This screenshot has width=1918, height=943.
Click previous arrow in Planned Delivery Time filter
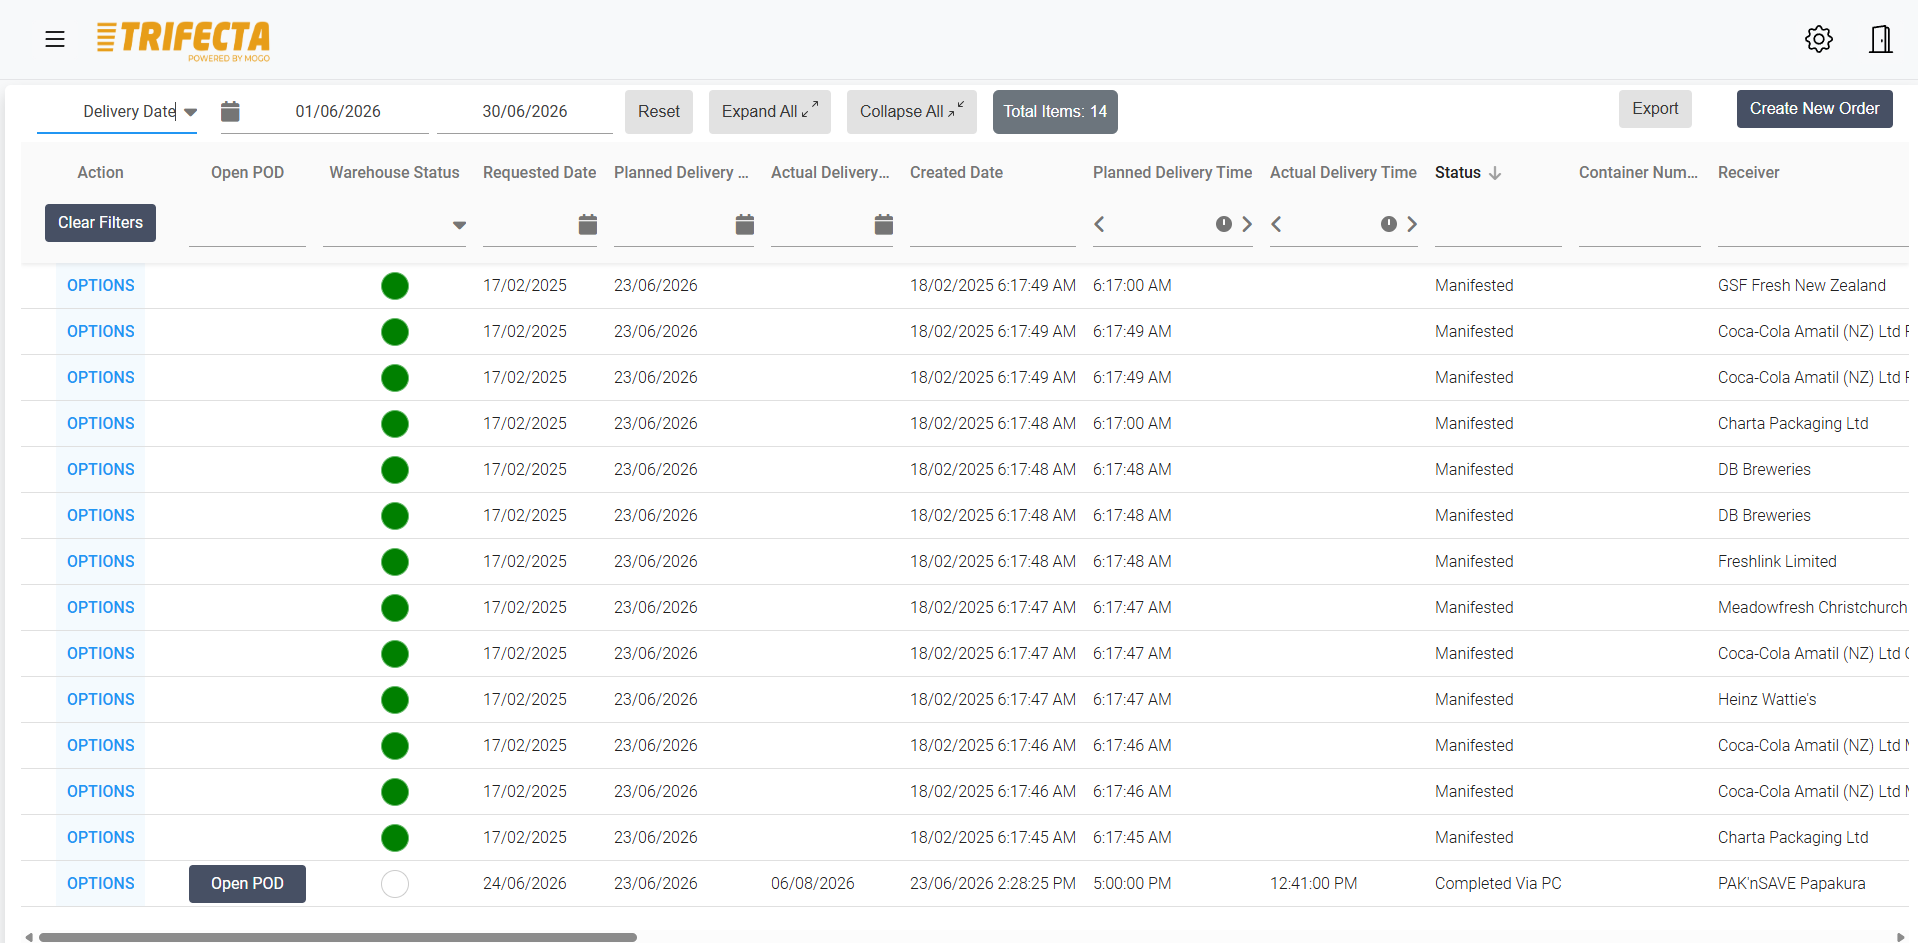[1100, 224]
